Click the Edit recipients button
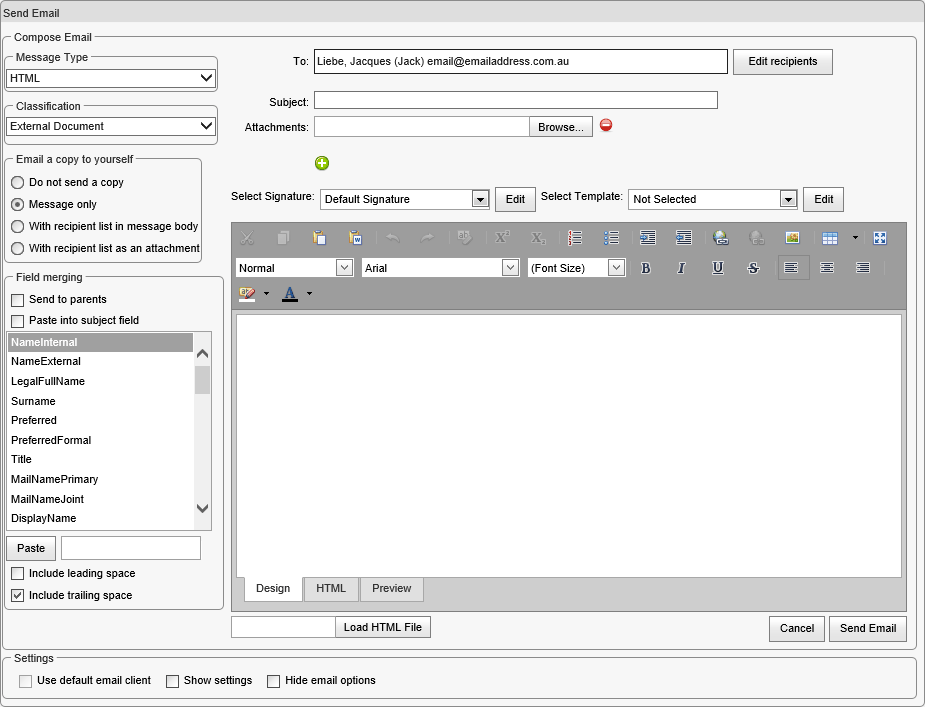Viewport: 925px width, 707px height. tap(783, 61)
